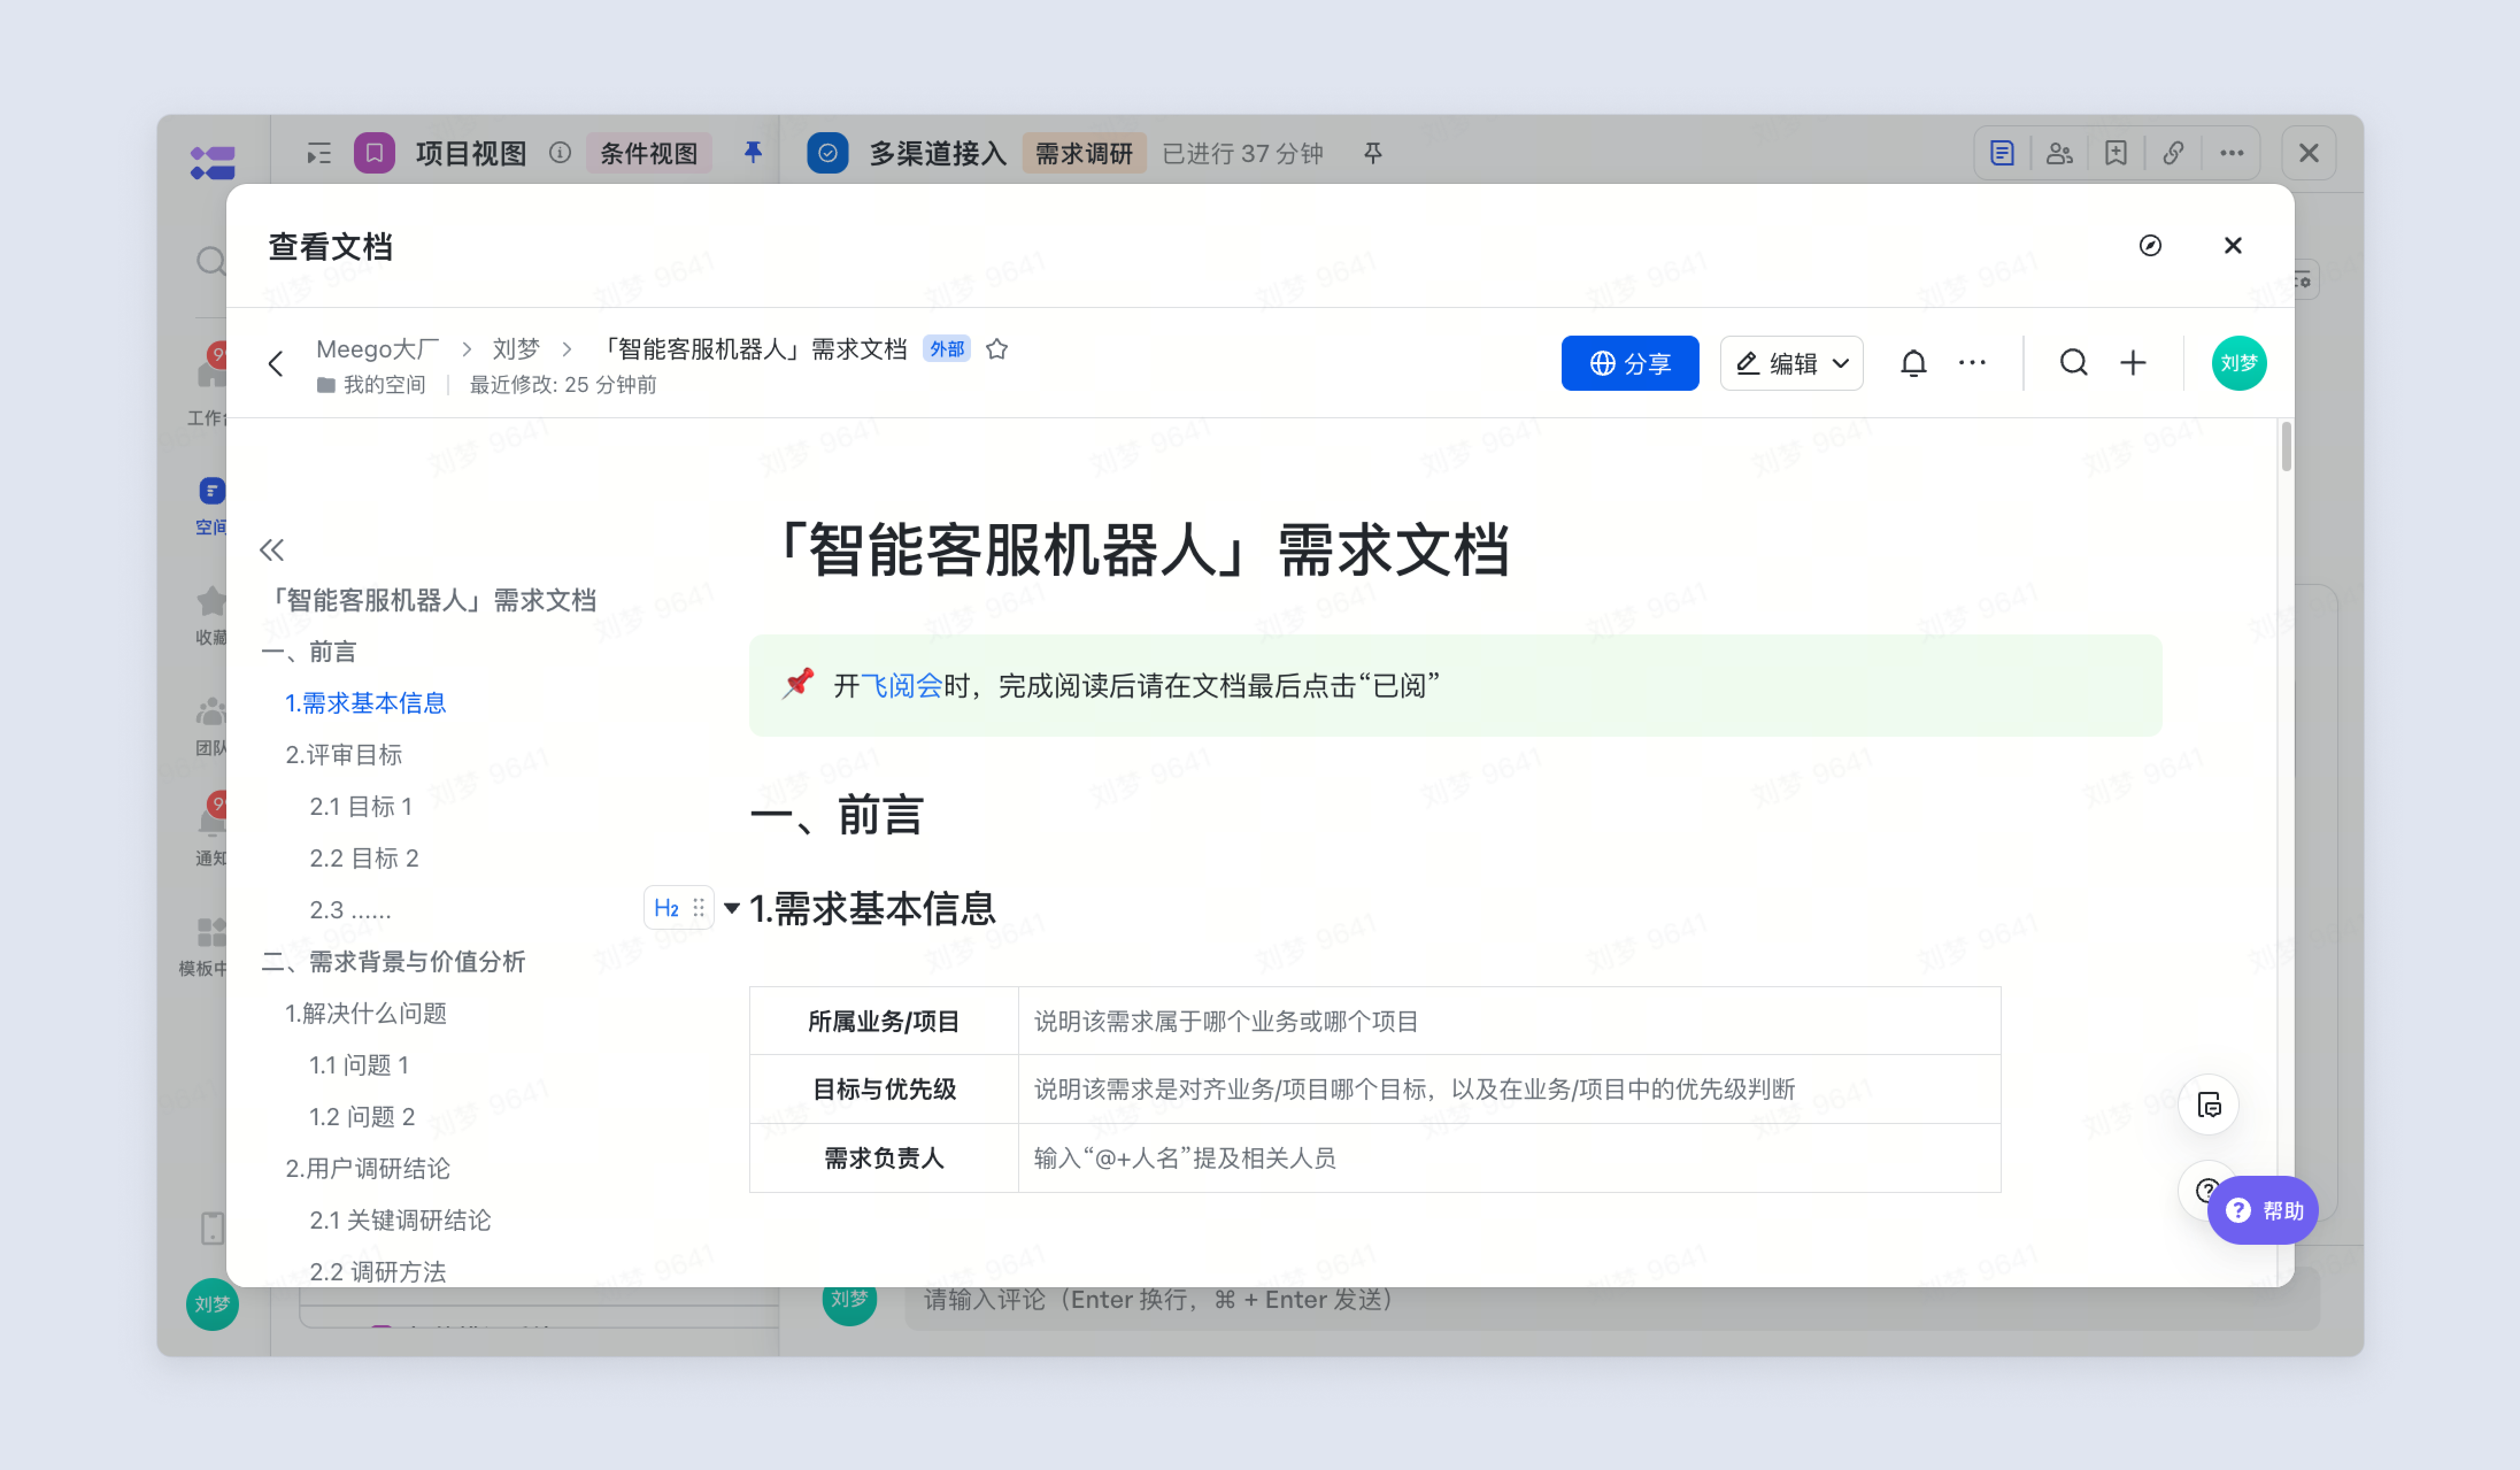Click the 多渠道接入 blue check icon
Viewport: 2520px width, 1470px height.
click(x=828, y=153)
